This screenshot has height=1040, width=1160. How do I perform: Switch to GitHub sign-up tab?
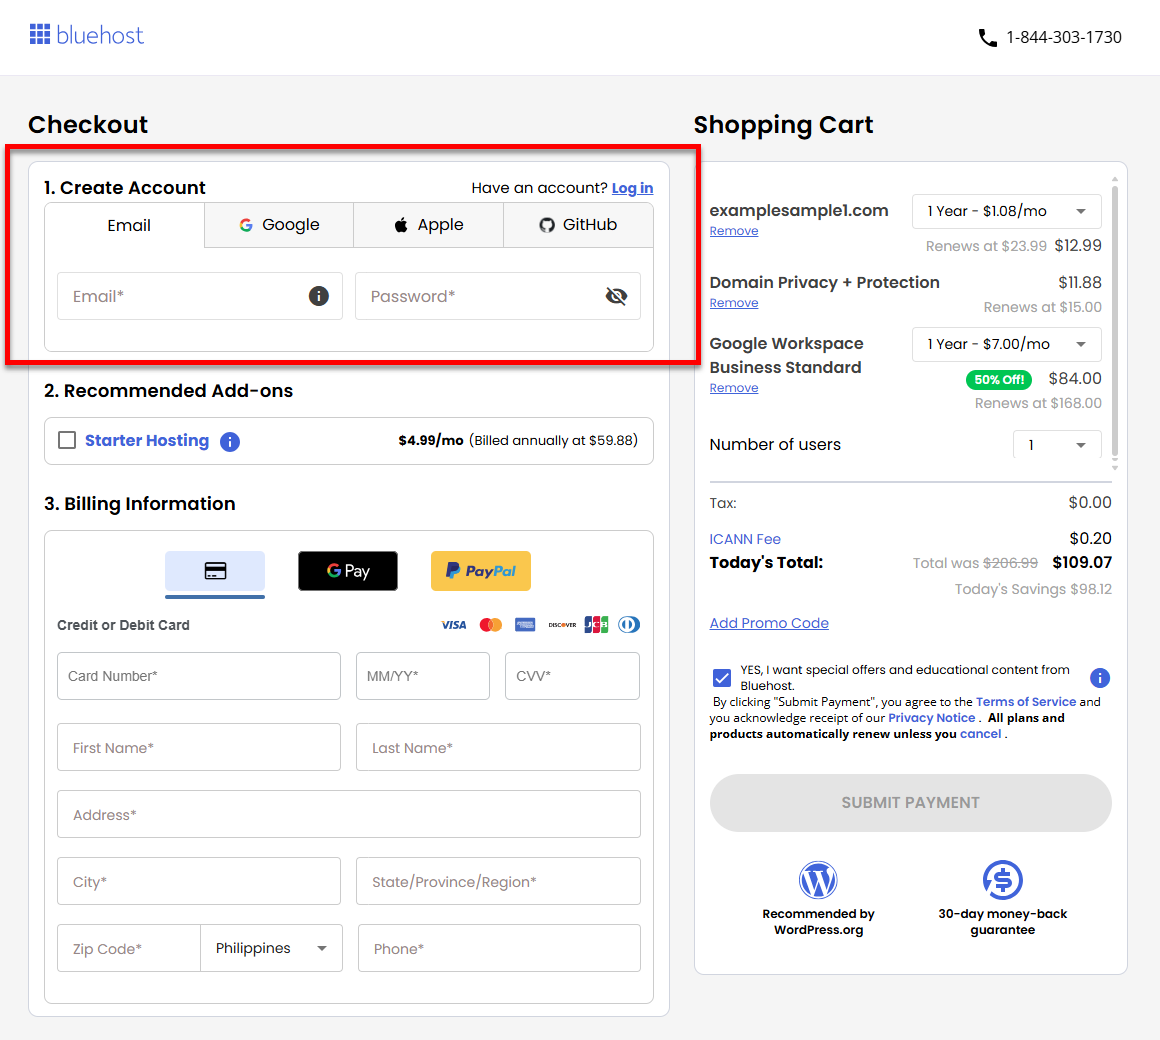[579, 225]
